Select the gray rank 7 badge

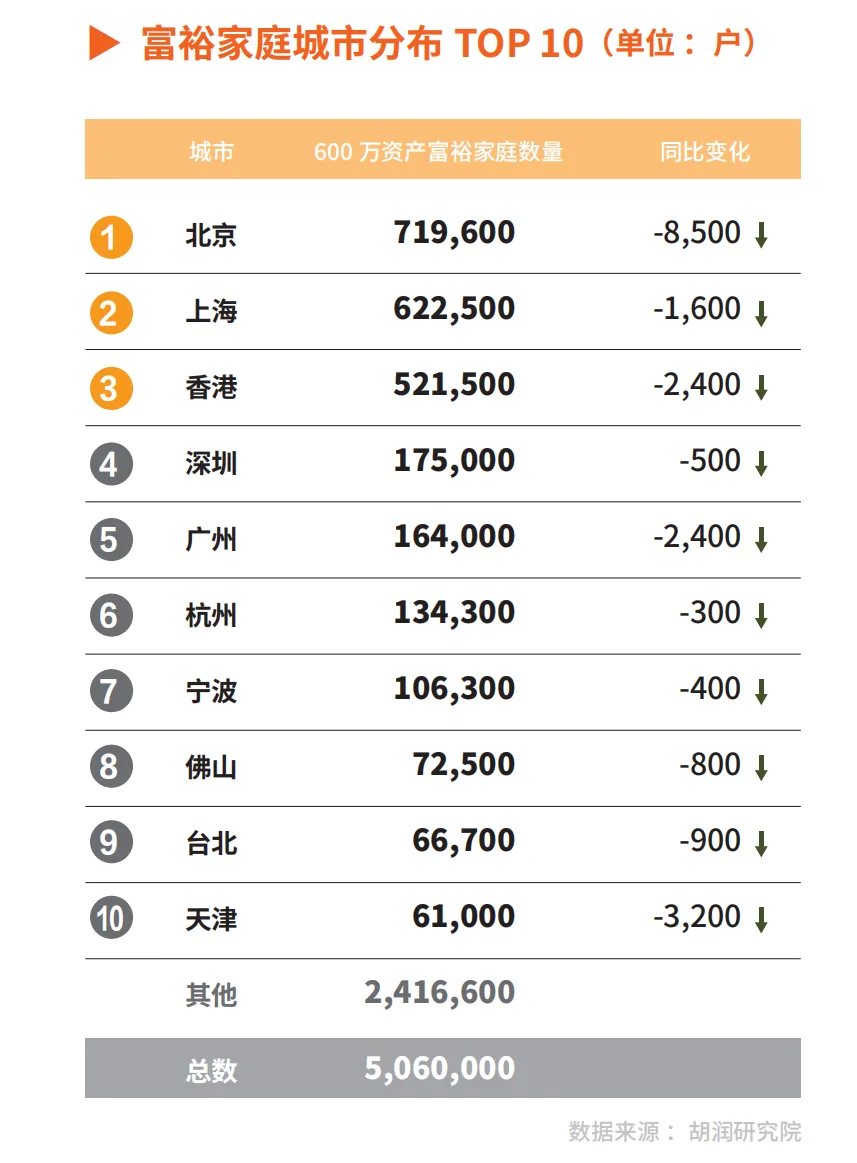click(x=111, y=691)
